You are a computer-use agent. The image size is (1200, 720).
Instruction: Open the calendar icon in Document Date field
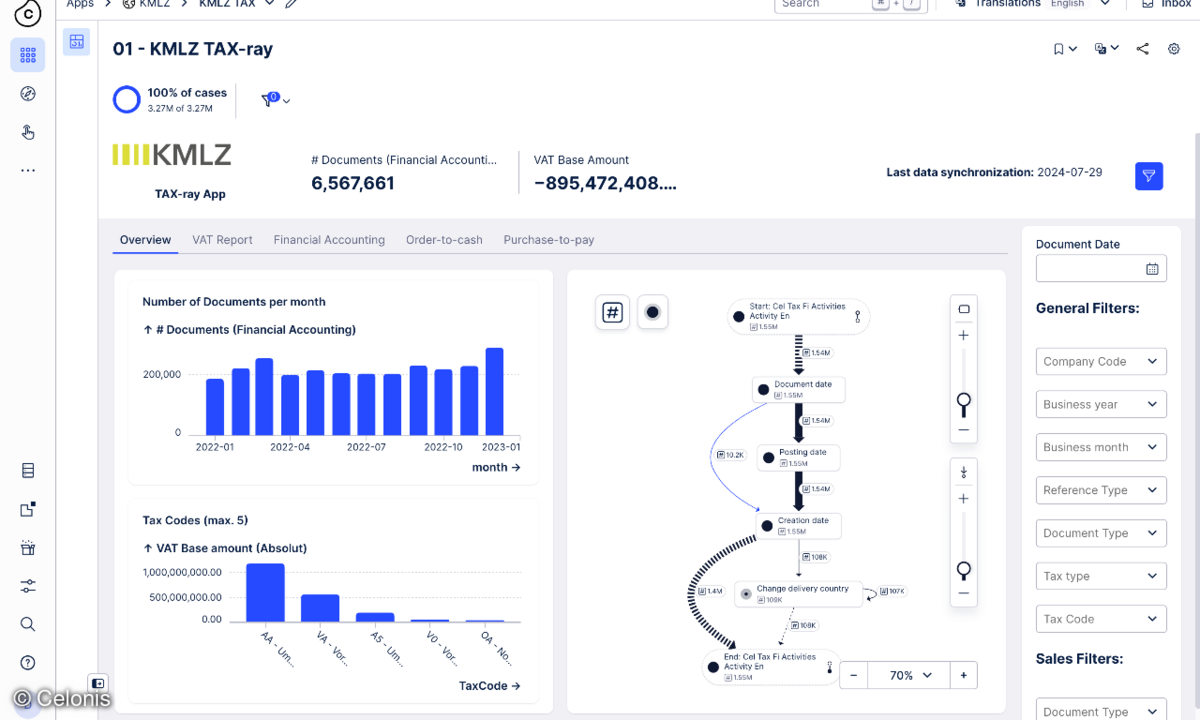pos(1152,269)
